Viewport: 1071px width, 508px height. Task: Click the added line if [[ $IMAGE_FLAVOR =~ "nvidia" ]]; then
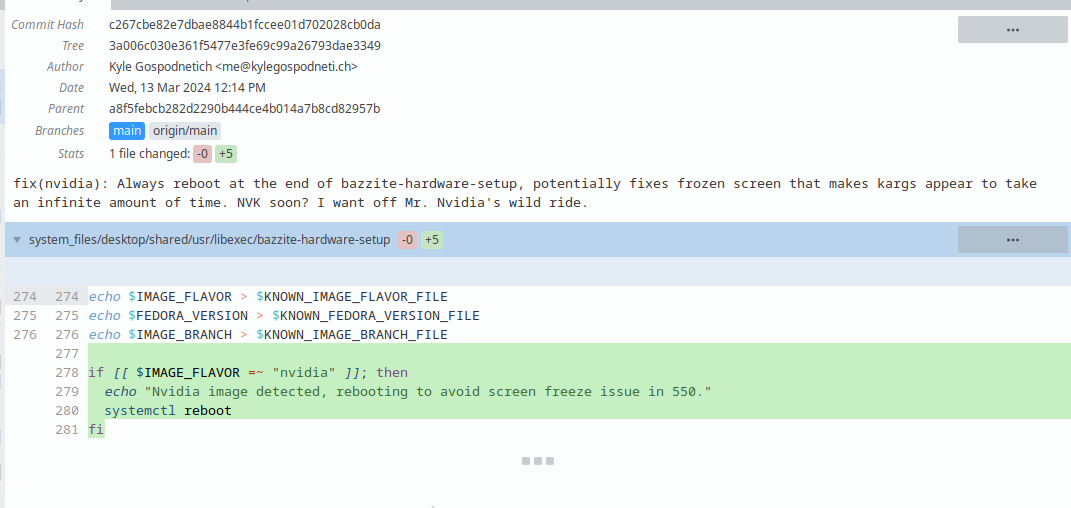point(248,372)
